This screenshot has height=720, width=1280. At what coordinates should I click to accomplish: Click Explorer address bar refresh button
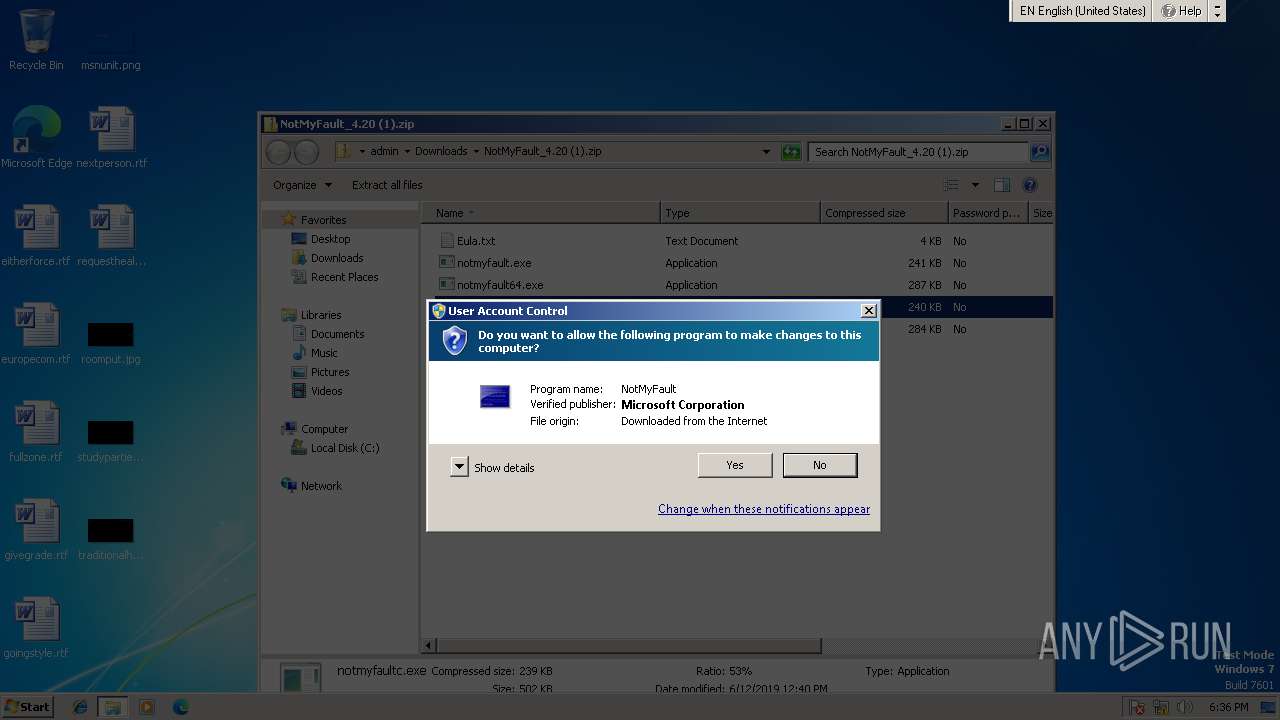tap(791, 152)
